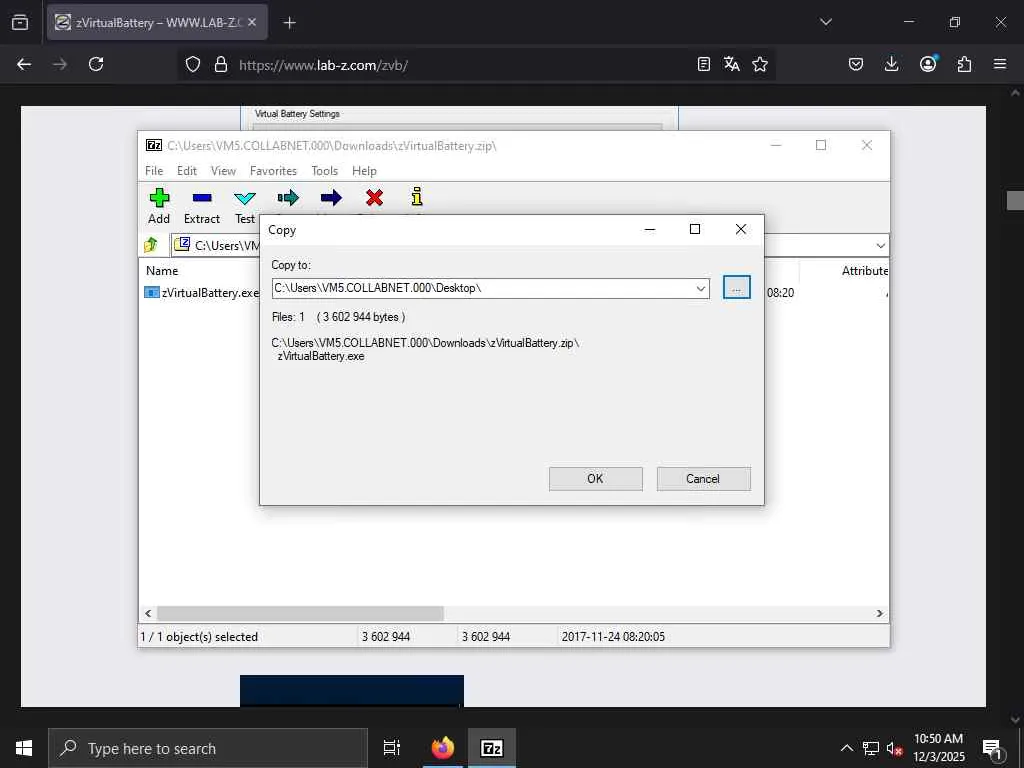Screen dimensions: 1024x768
Task: Open the View menu in 7-Zip
Action: point(223,170)
